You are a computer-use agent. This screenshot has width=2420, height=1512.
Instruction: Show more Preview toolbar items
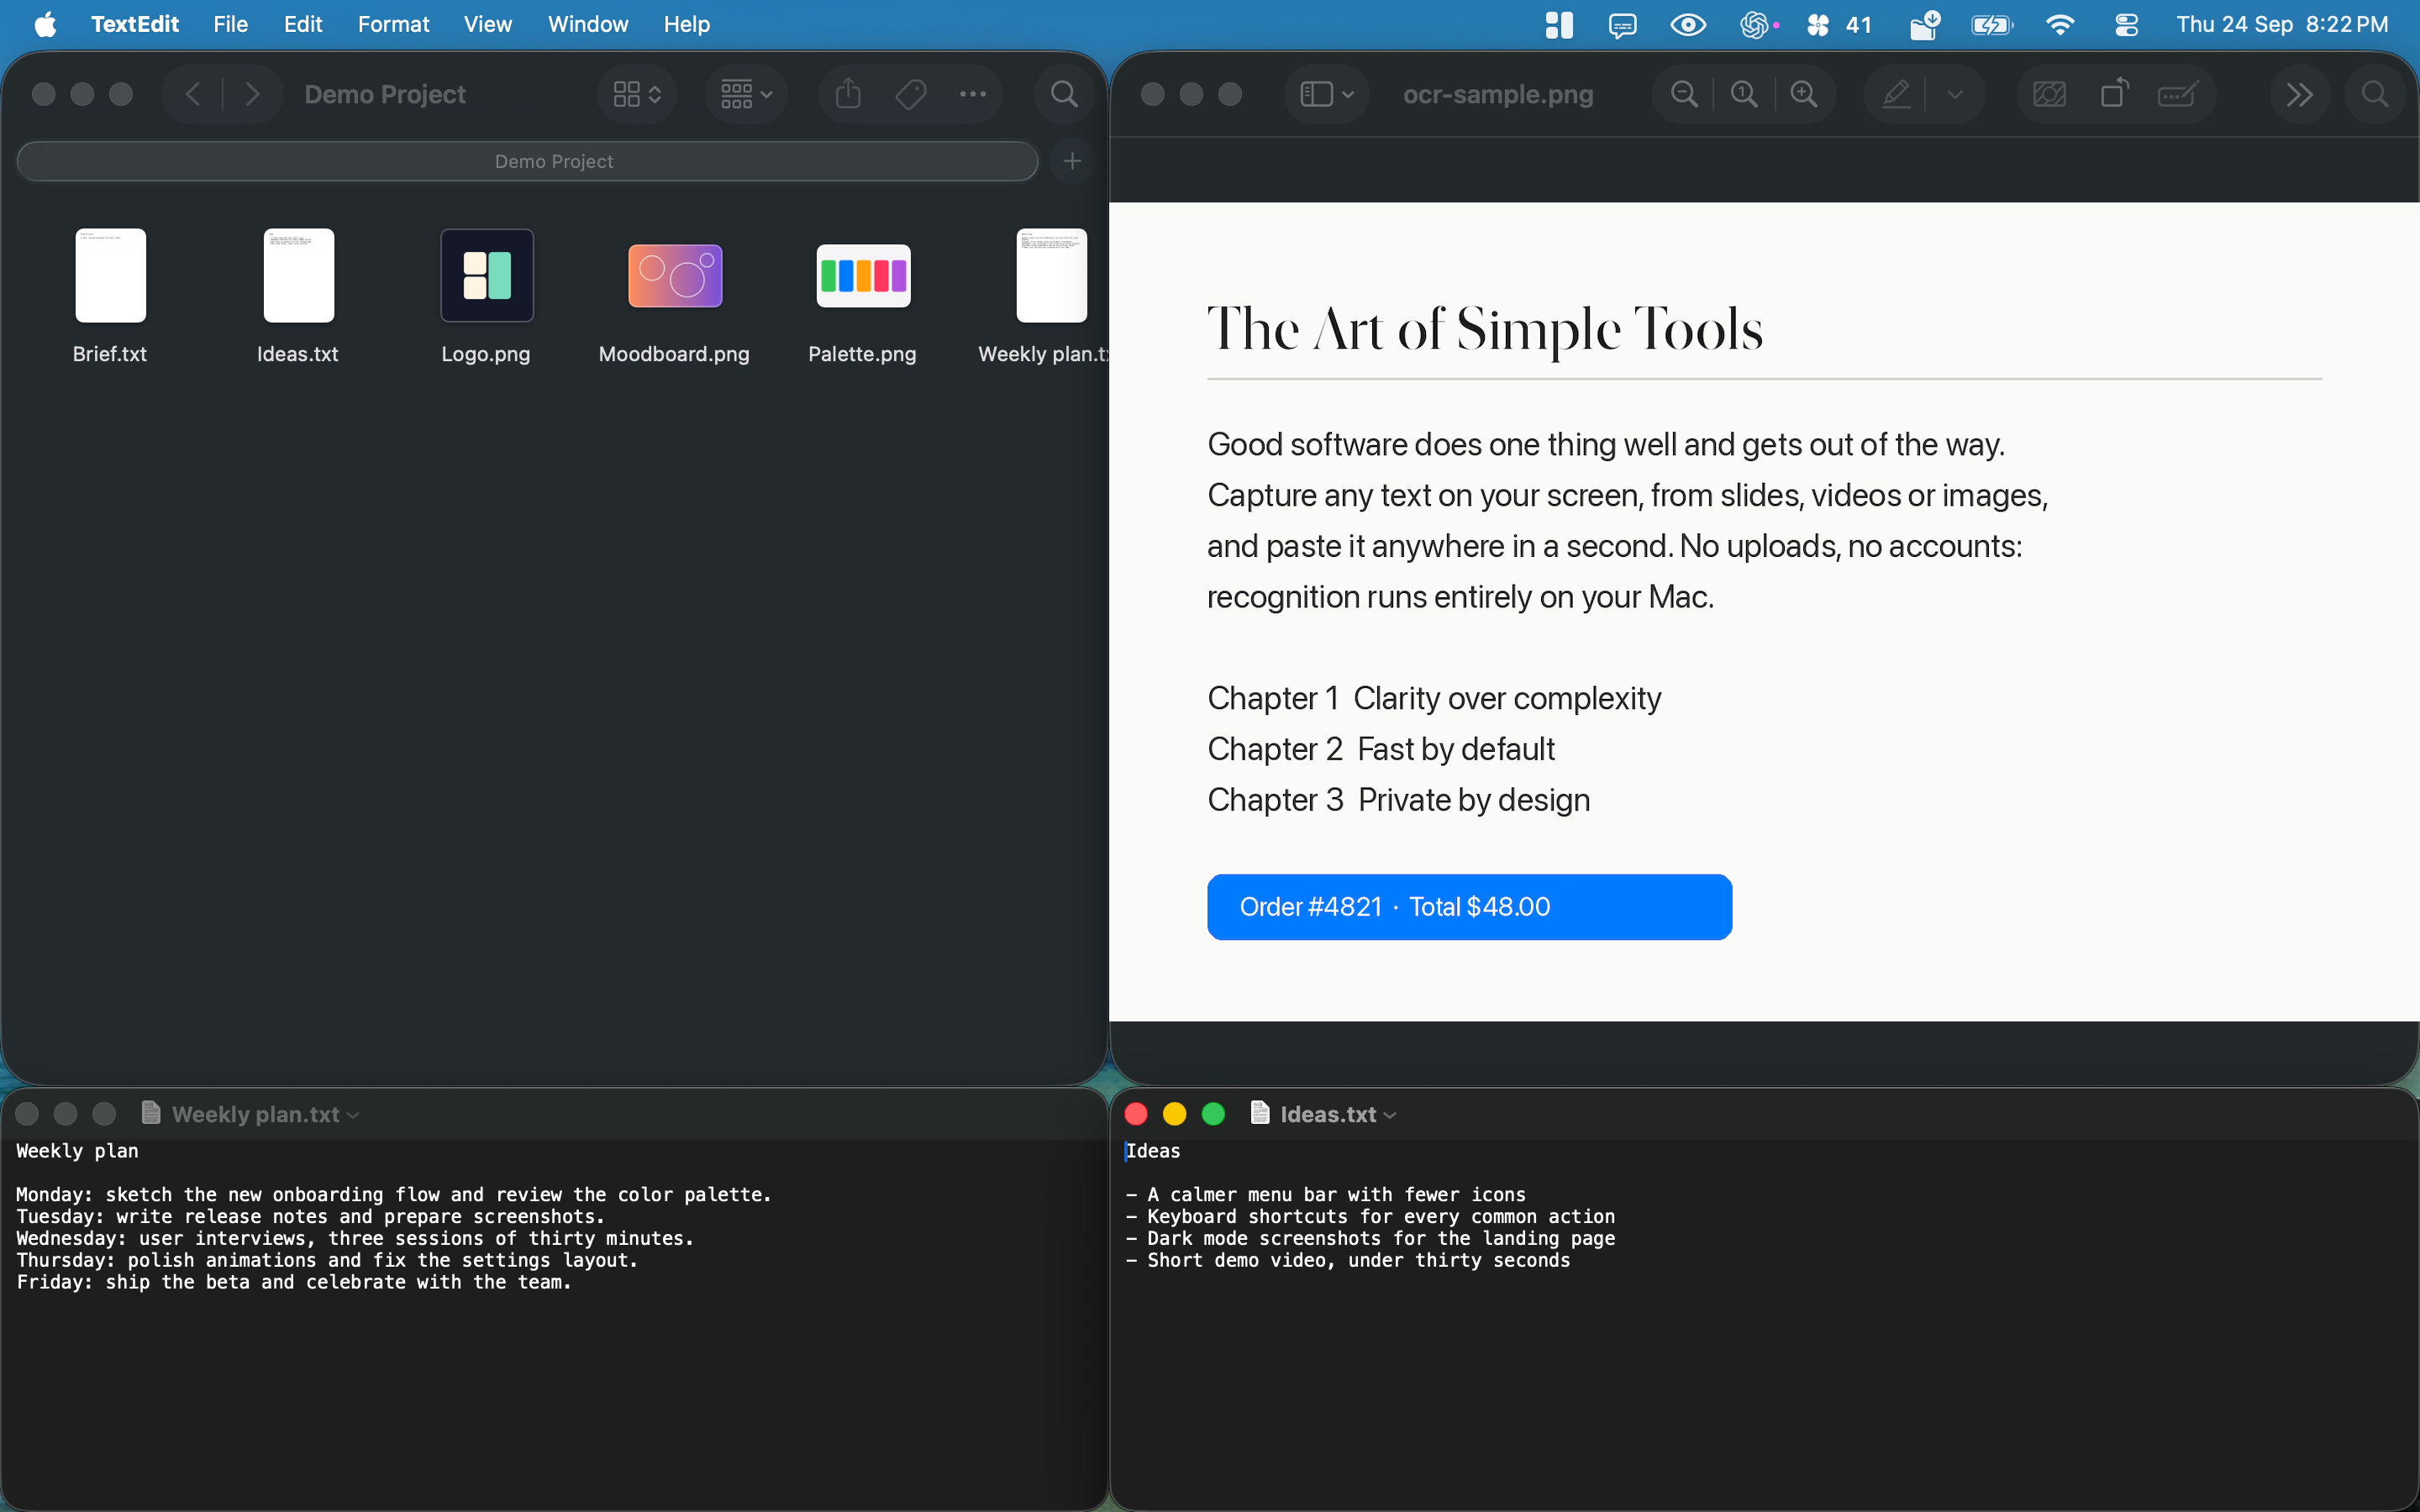(x=2299, y=94)
